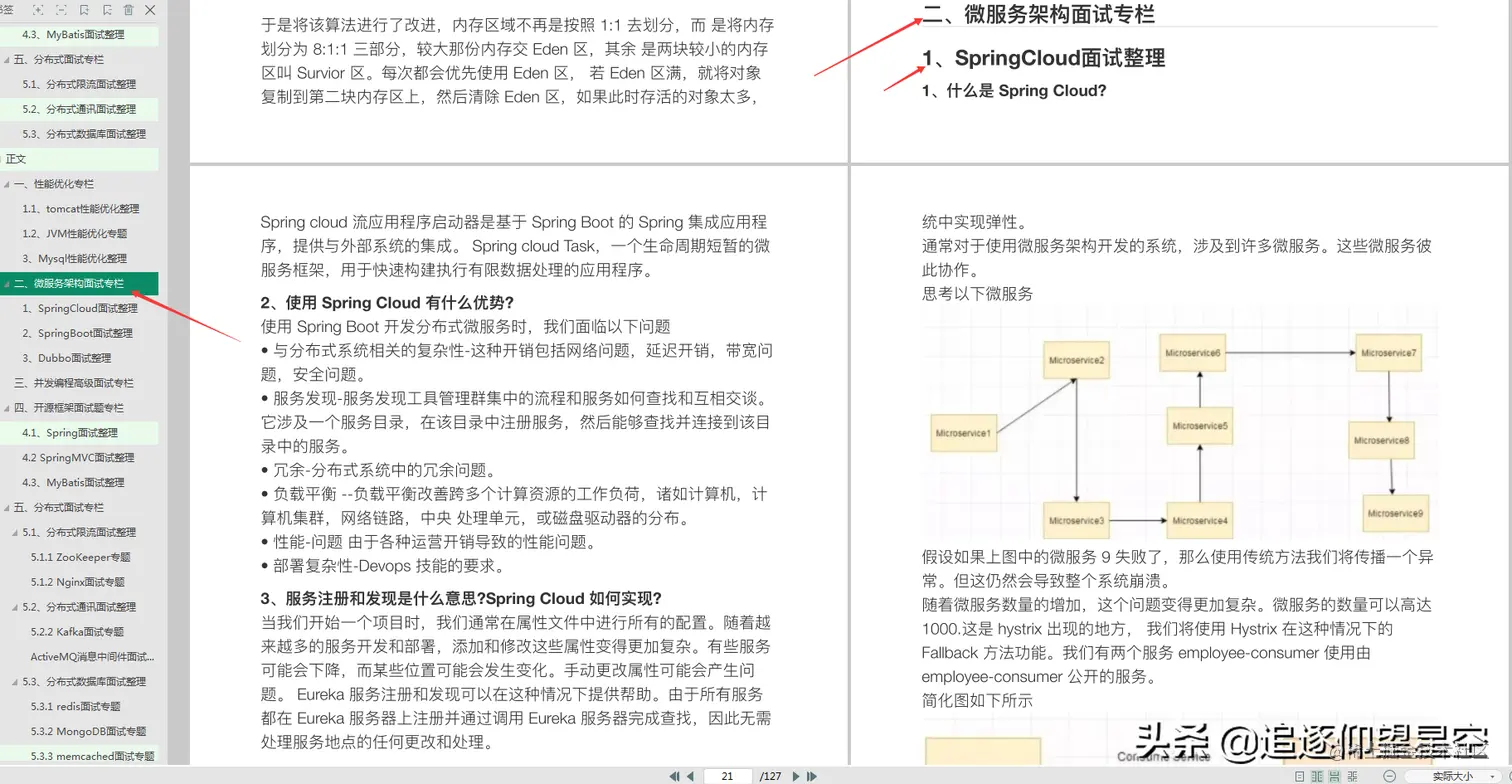Enable continuous scrolling view mode
Image resolution: width=1512 pixels, height=784 pixels.
point(1333,776)
